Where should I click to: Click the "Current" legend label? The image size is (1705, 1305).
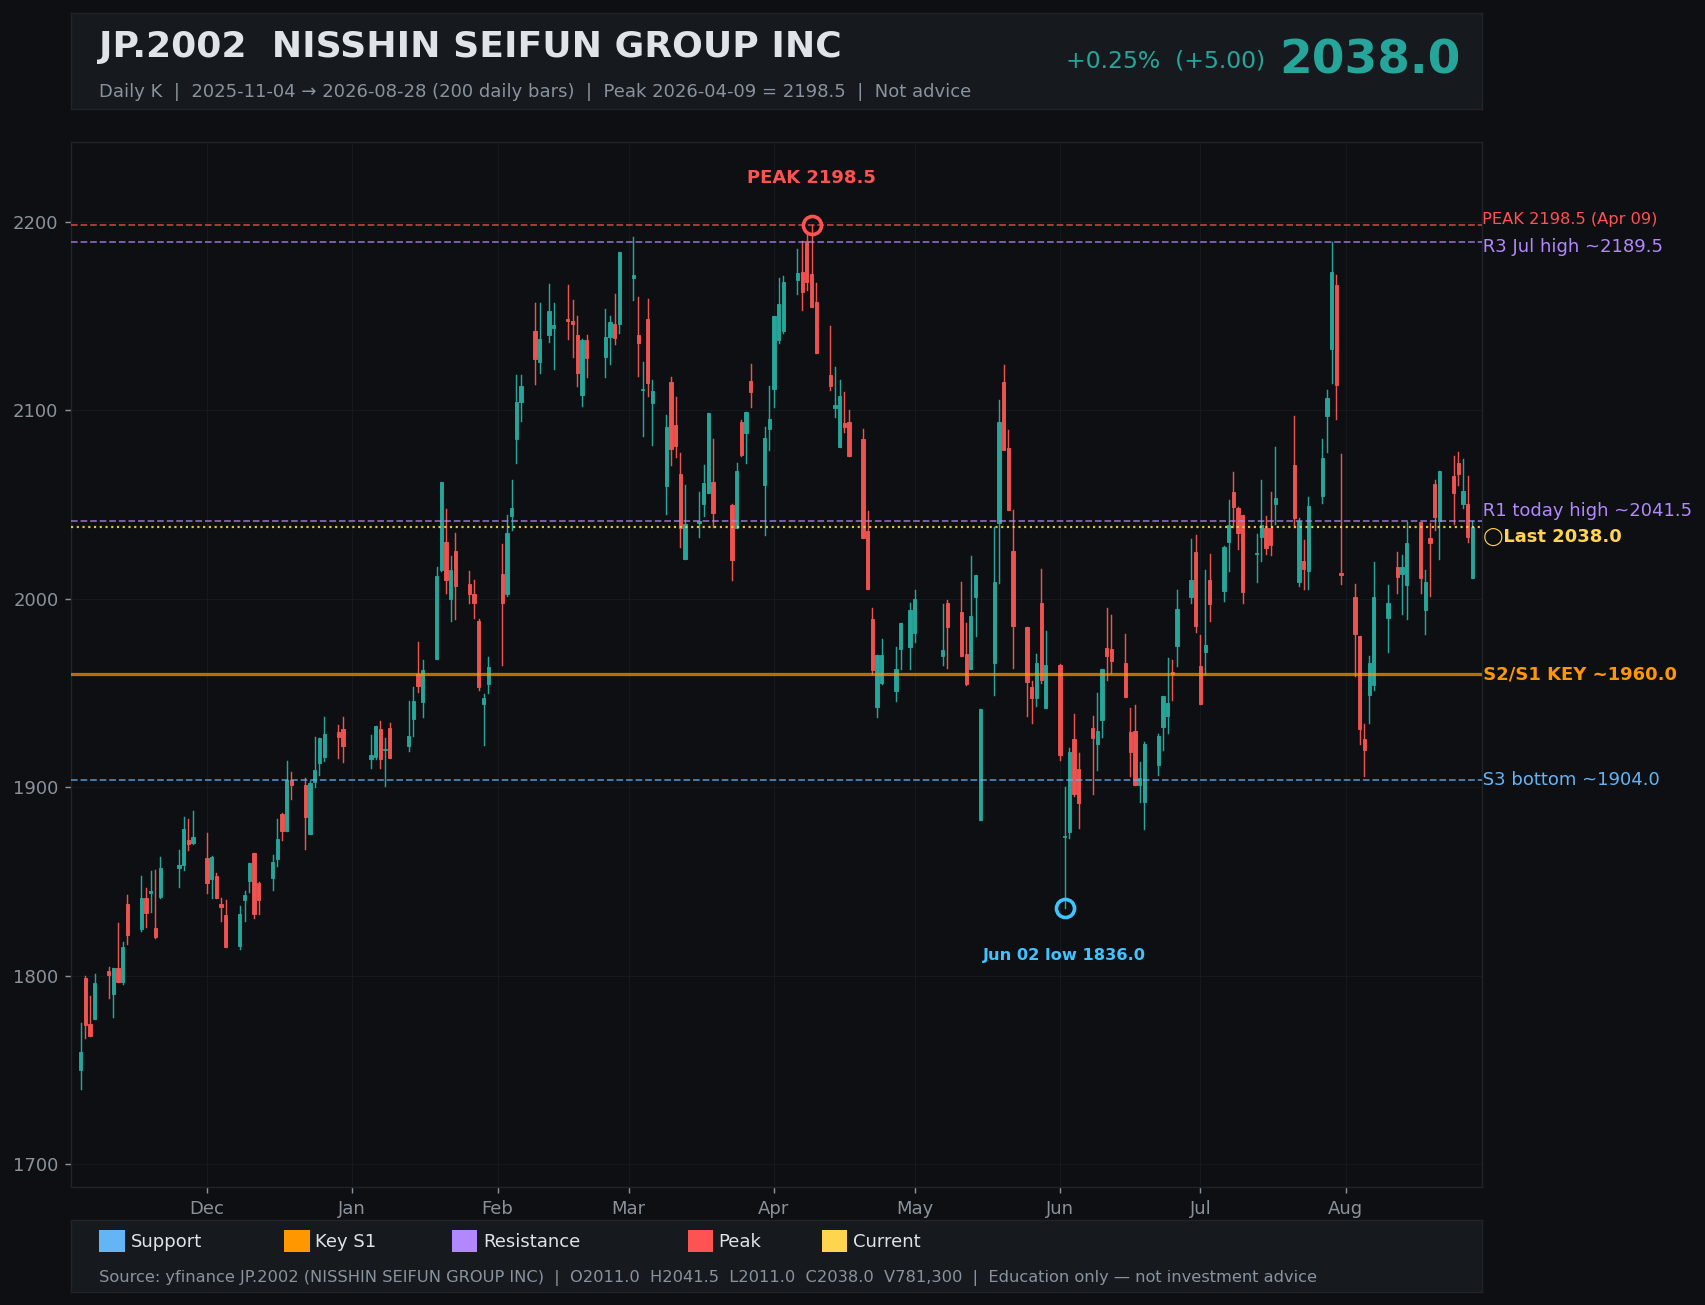[887, 1241]
